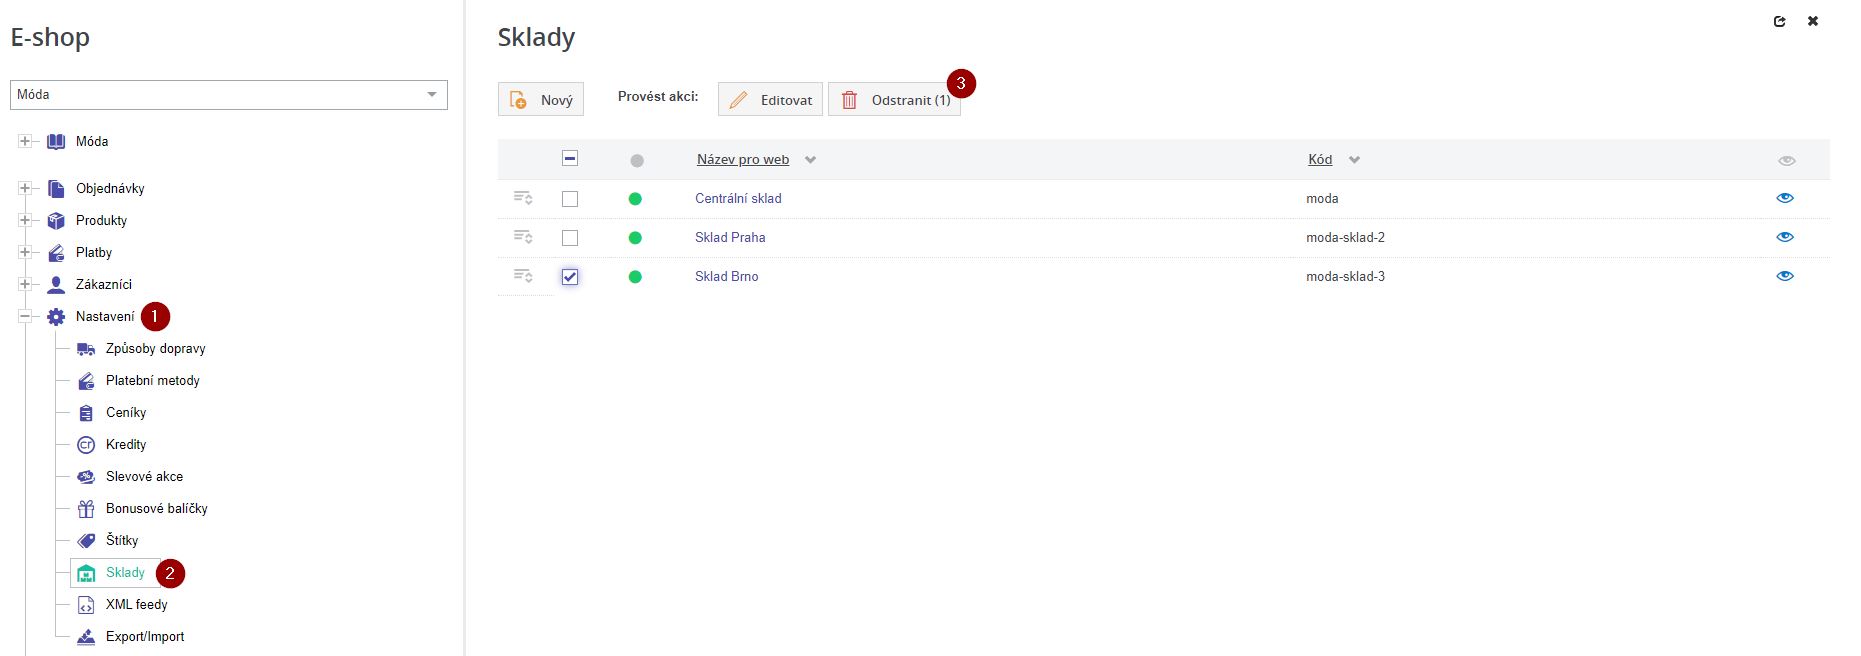Toggle visibility eye for Sklad Praha
The image size is (1861, 656).
[x=1784, y=237]
